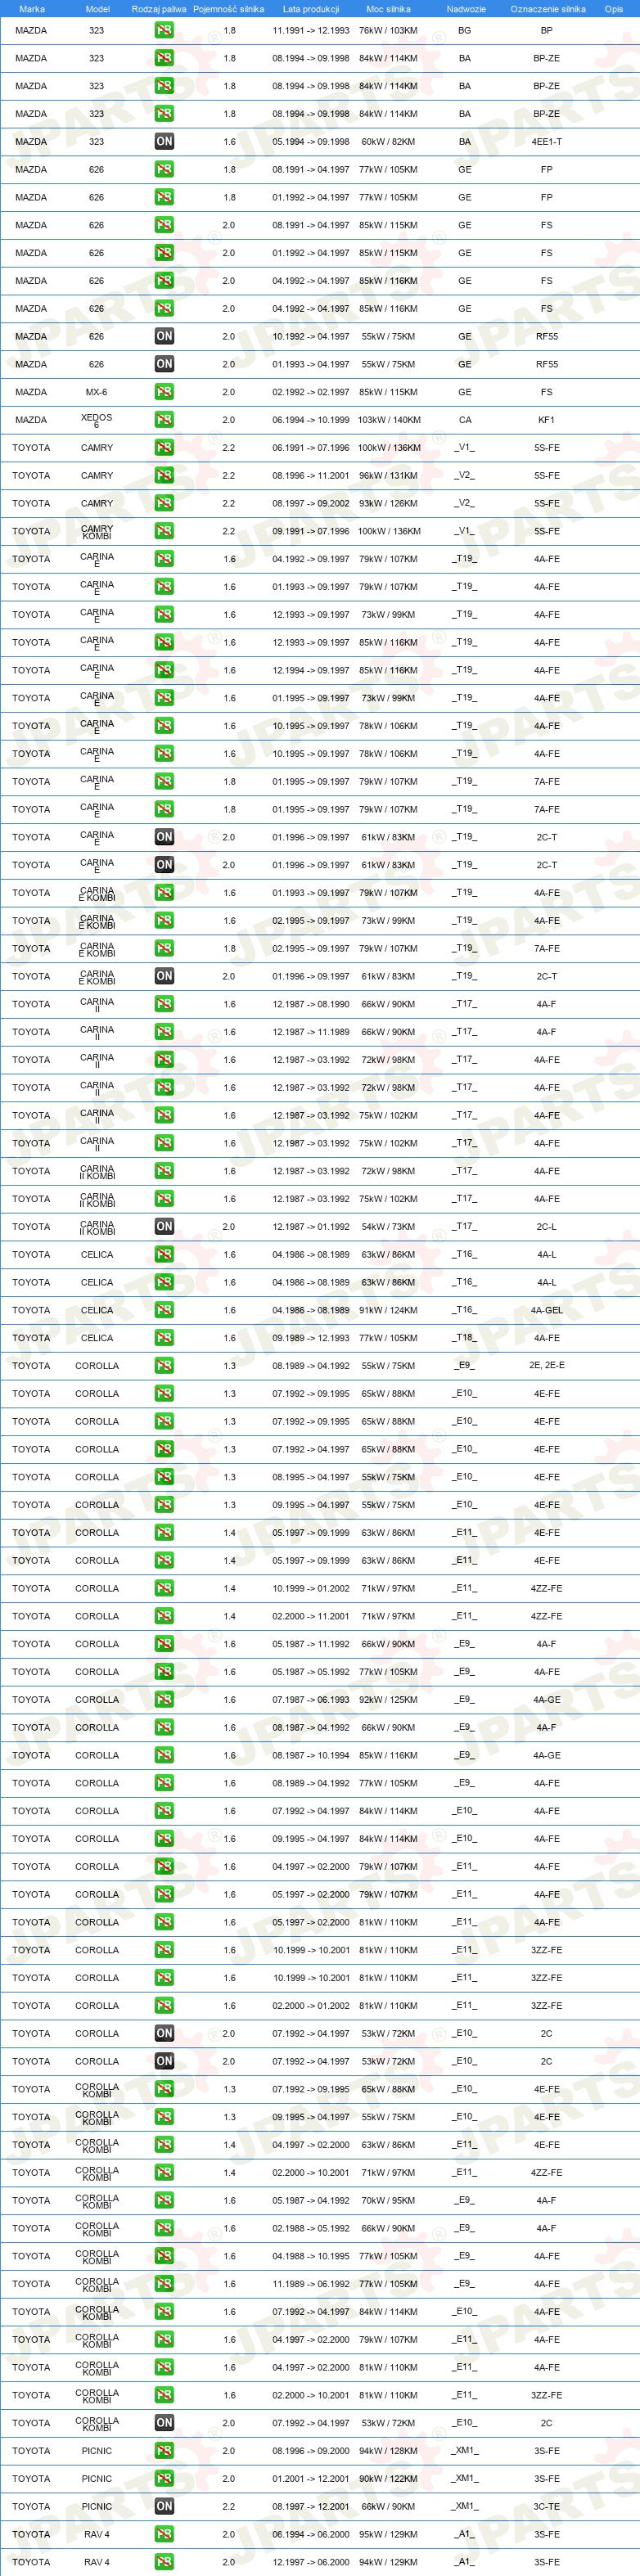
Task: Click petrol icon in Mazda MX-6 row
Action: click(164, 392)
